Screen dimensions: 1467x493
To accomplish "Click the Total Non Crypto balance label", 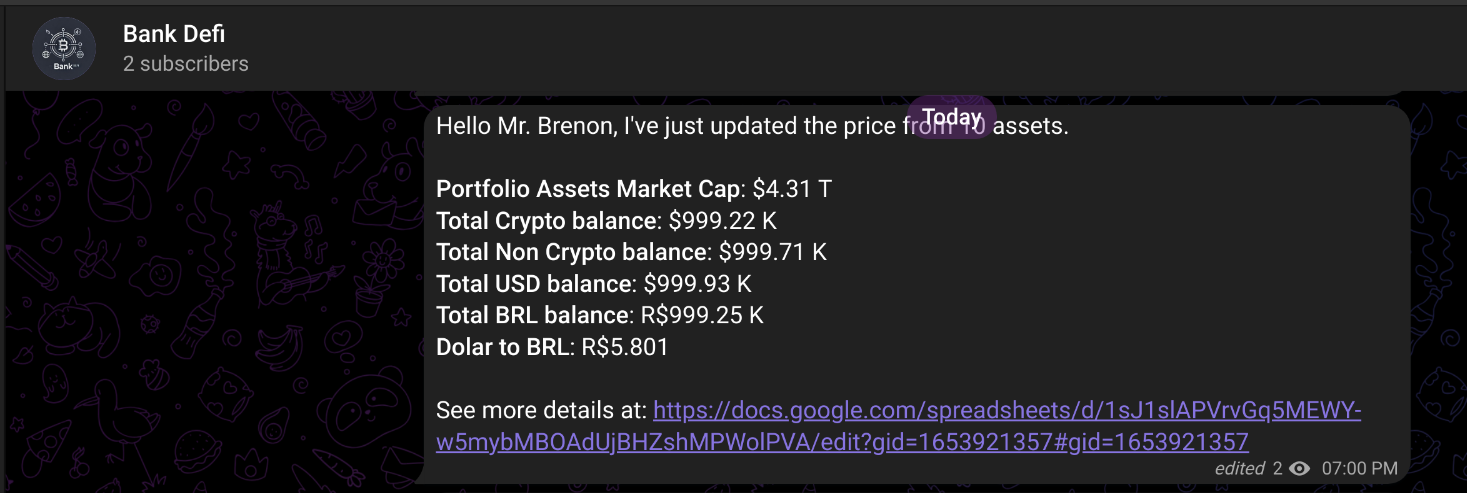I will click(x=573, y=252).
